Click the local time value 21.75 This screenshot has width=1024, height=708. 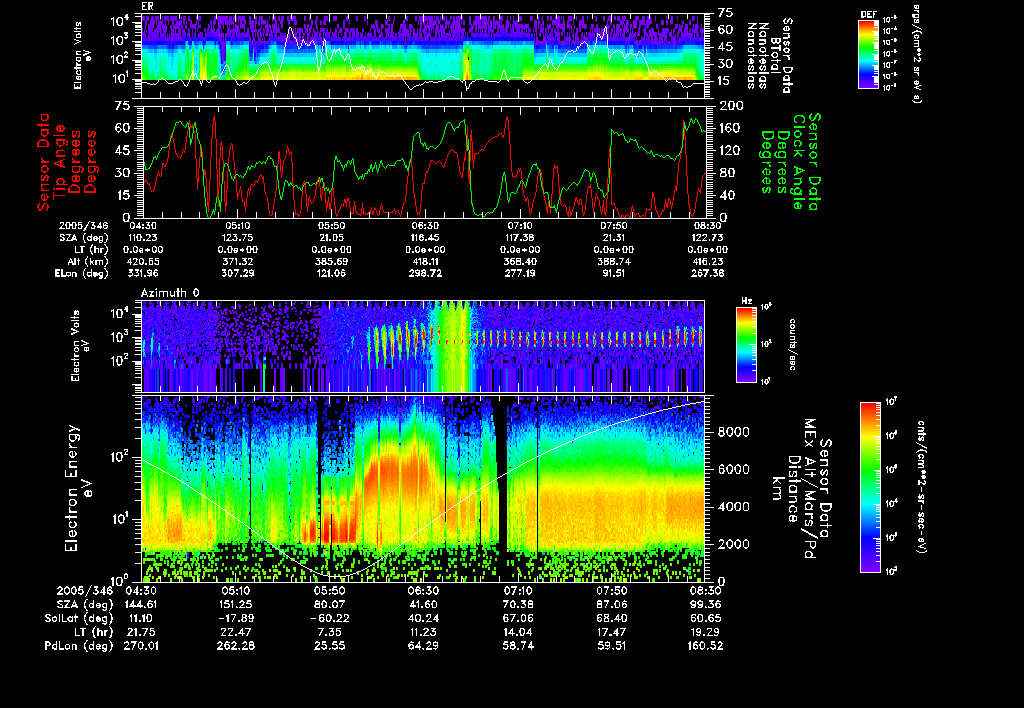coord(140,632)
